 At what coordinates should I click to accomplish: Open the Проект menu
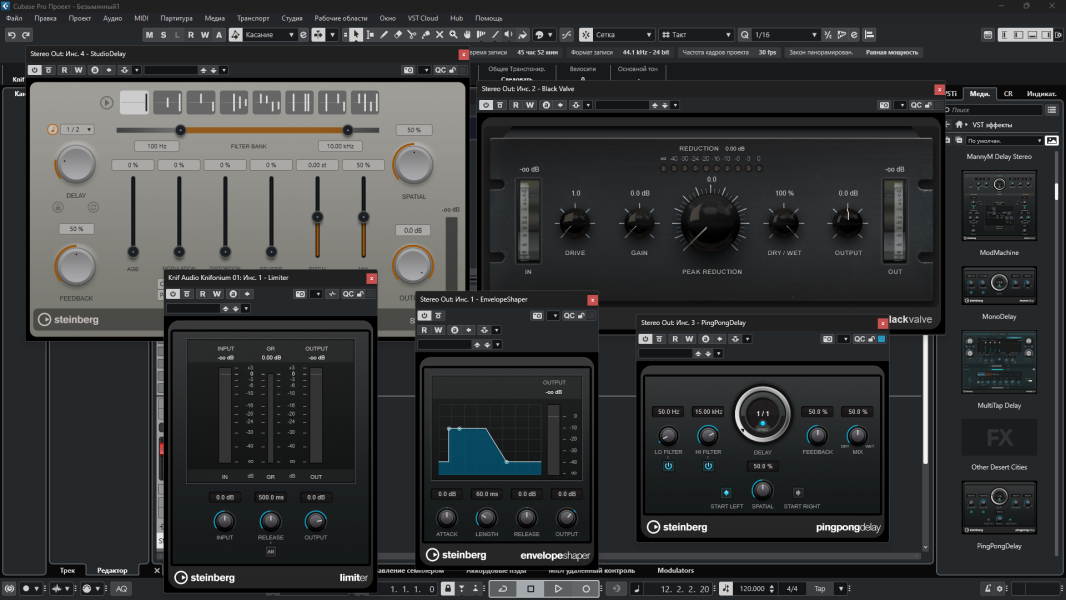80,18
